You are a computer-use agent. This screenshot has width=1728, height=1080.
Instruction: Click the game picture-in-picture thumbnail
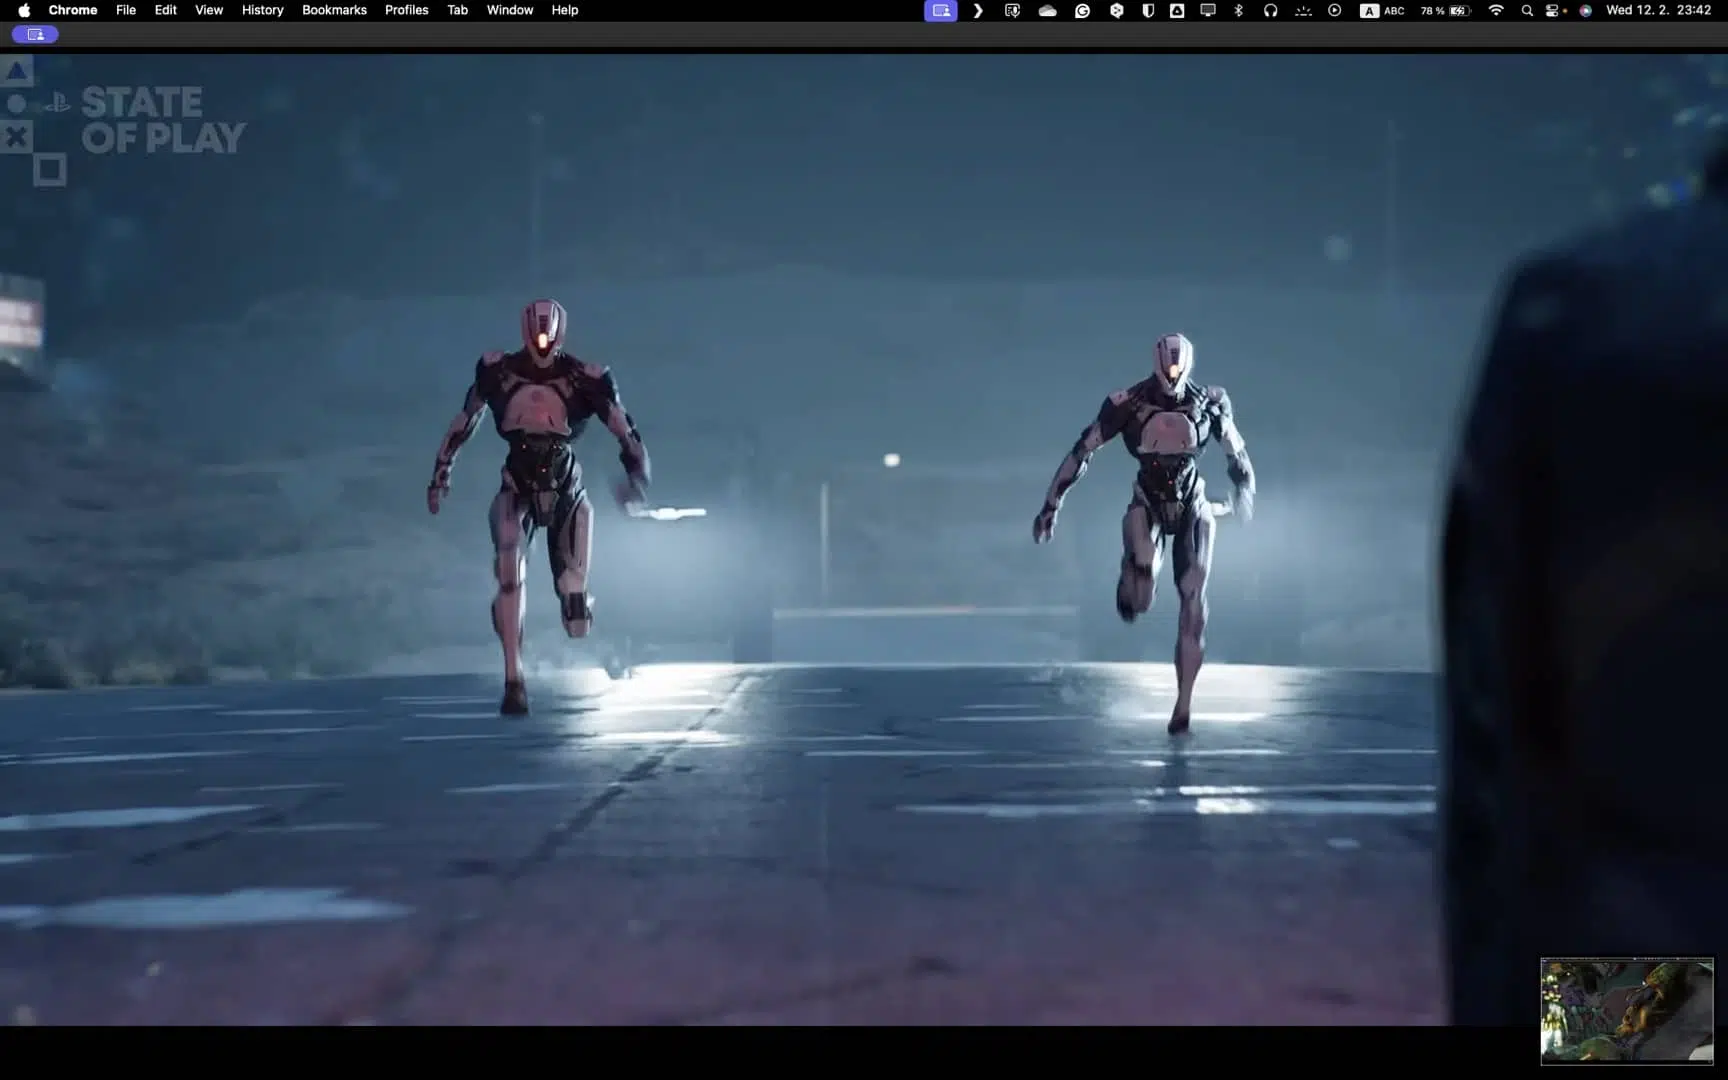[x=1626, y=1010]
